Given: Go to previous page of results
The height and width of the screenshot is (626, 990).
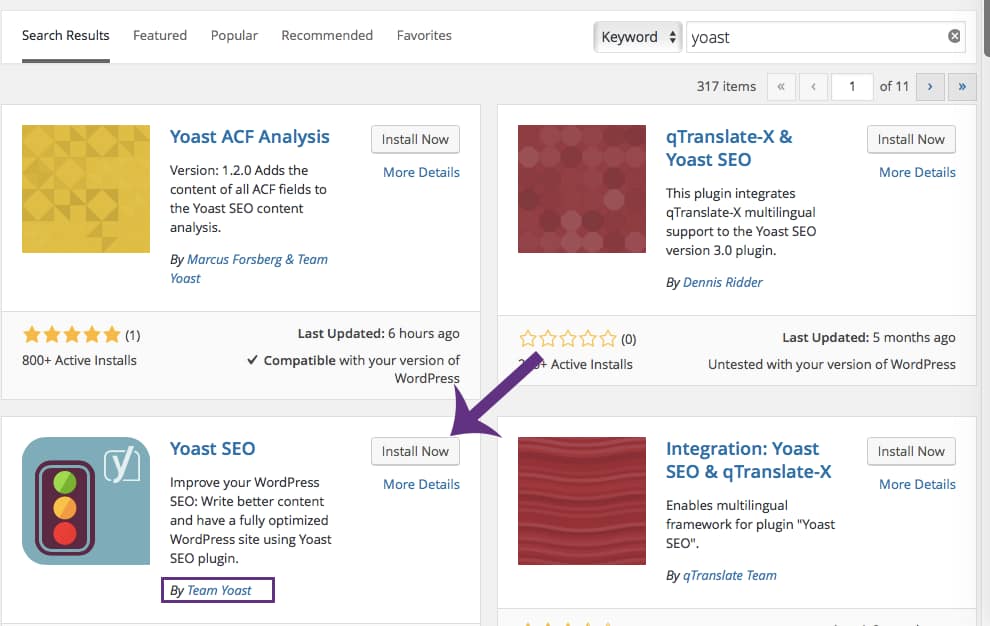Looking at the screenshot, I should tap(813, 87).
